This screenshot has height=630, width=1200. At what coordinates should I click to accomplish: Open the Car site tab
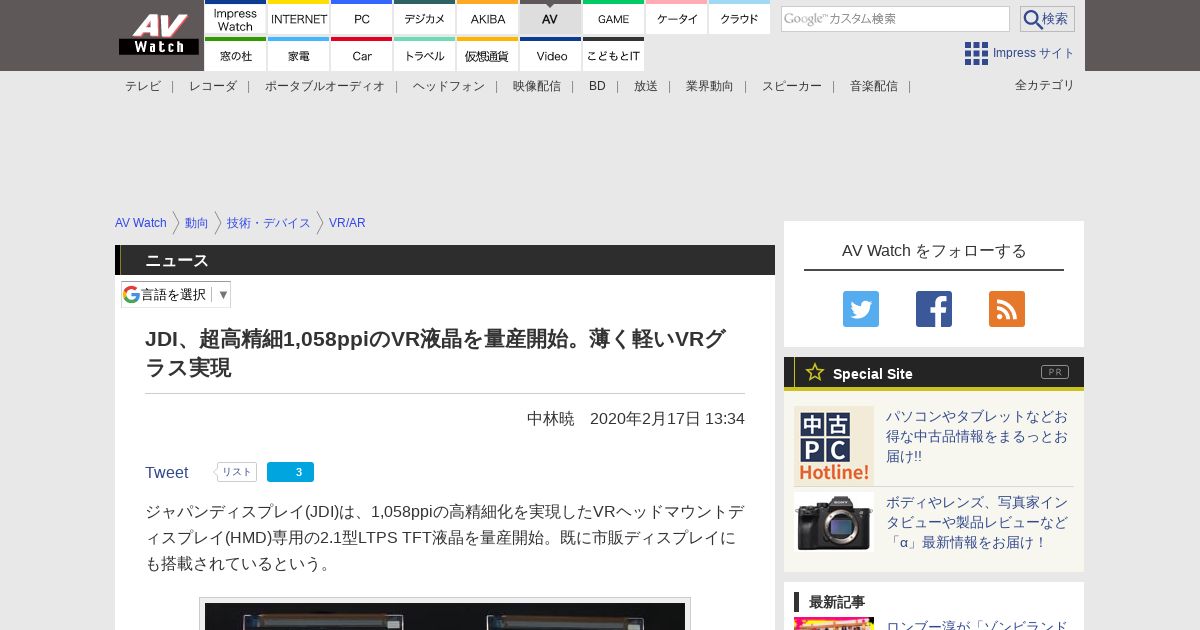(362, 55)
